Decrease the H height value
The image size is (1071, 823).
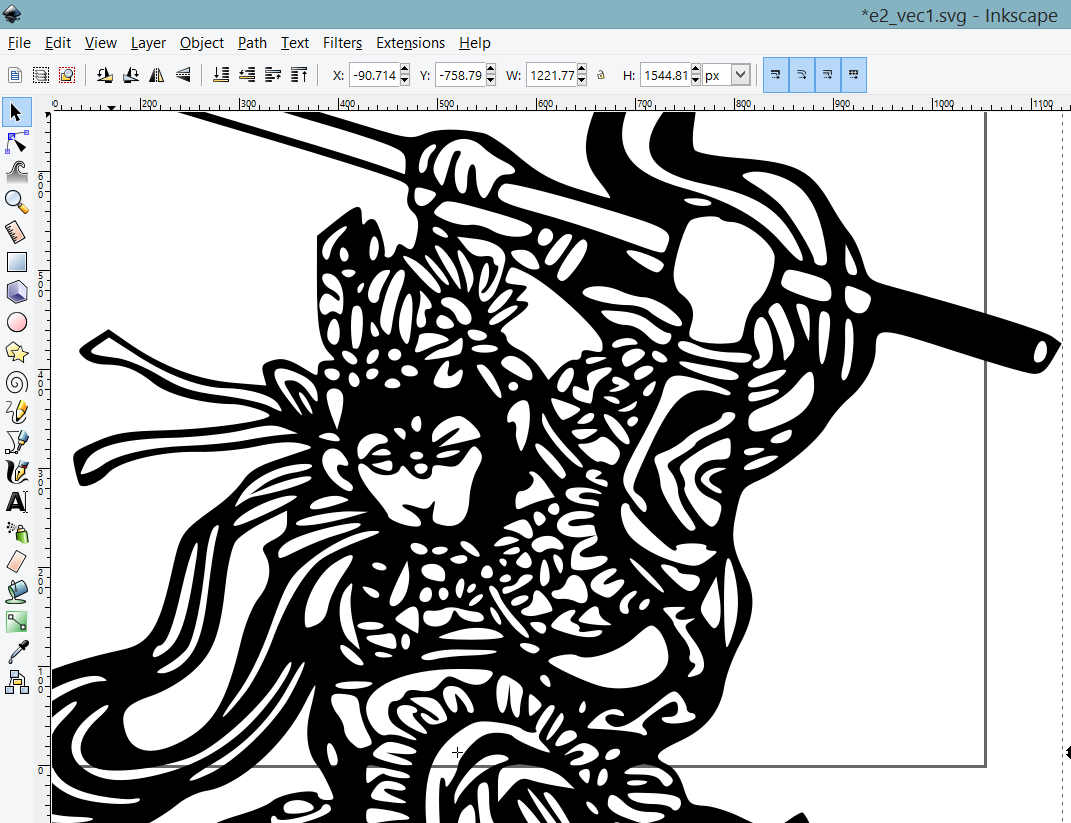pos(695,81)
